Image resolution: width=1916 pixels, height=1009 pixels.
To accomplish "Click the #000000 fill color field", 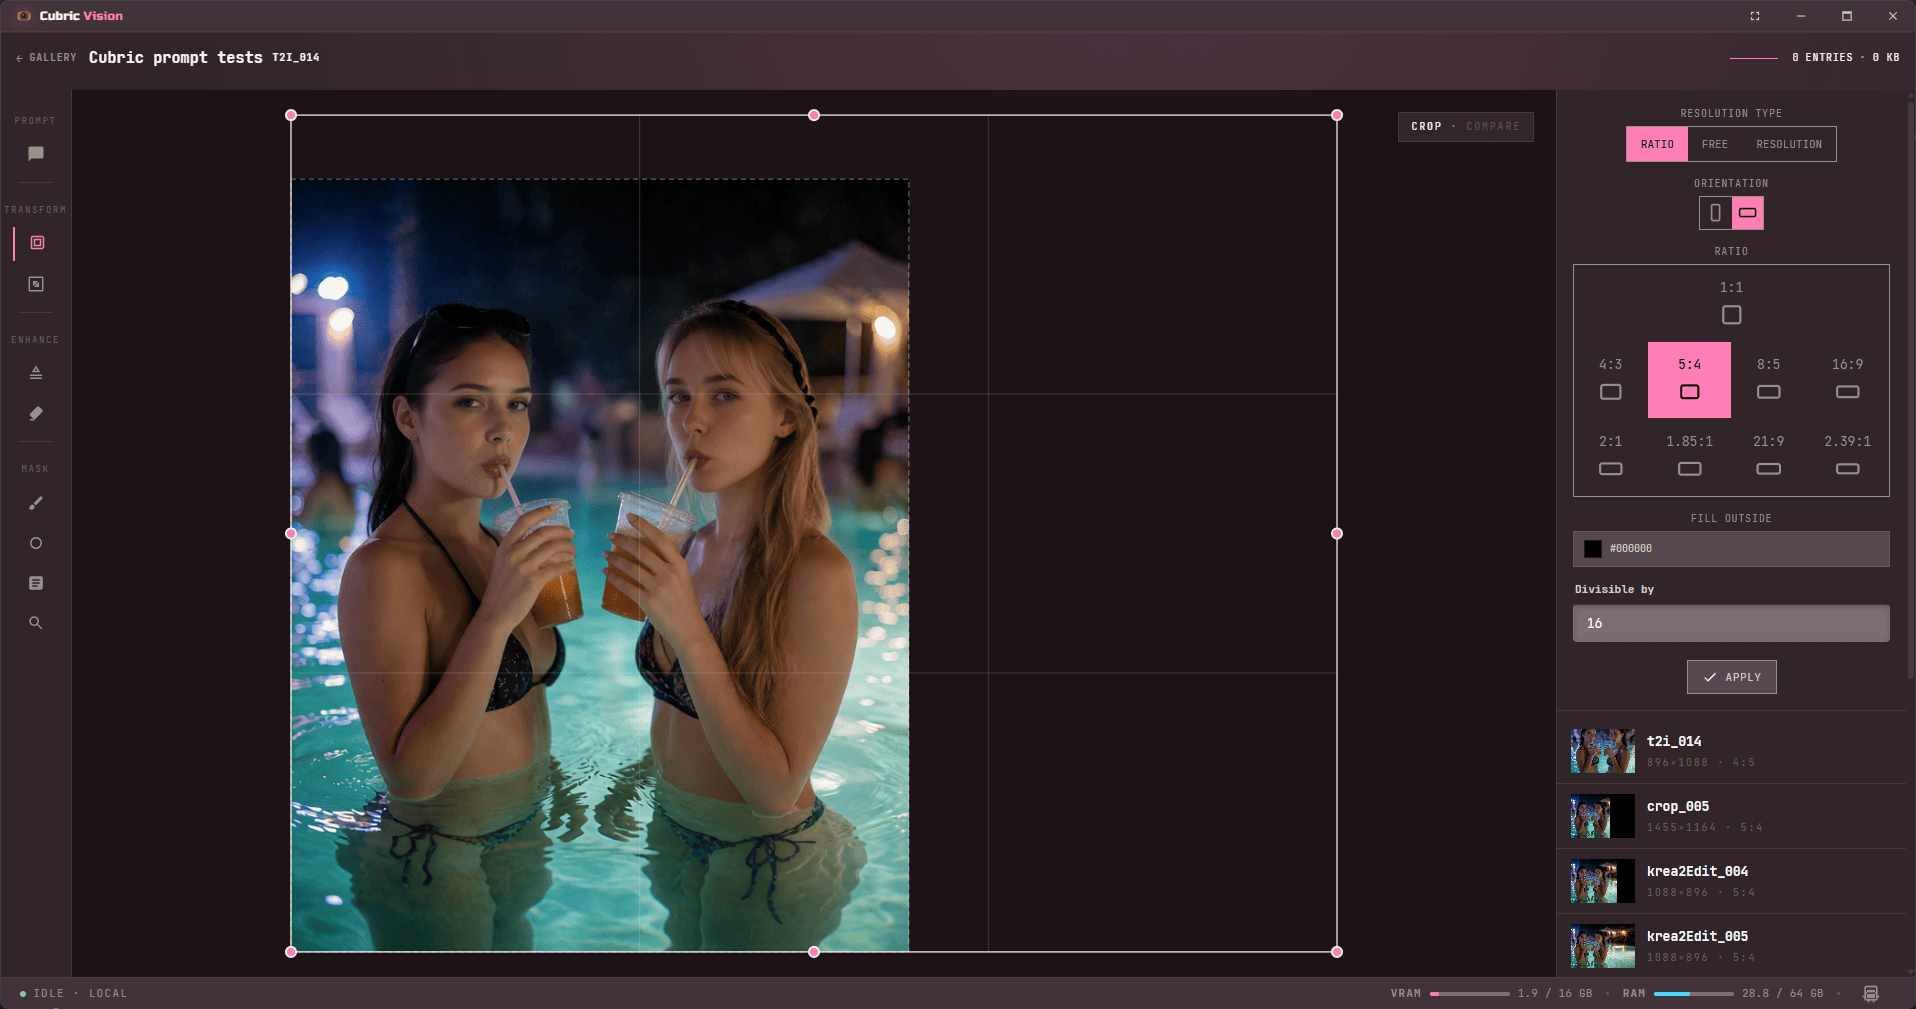I will click(1731, 549).
